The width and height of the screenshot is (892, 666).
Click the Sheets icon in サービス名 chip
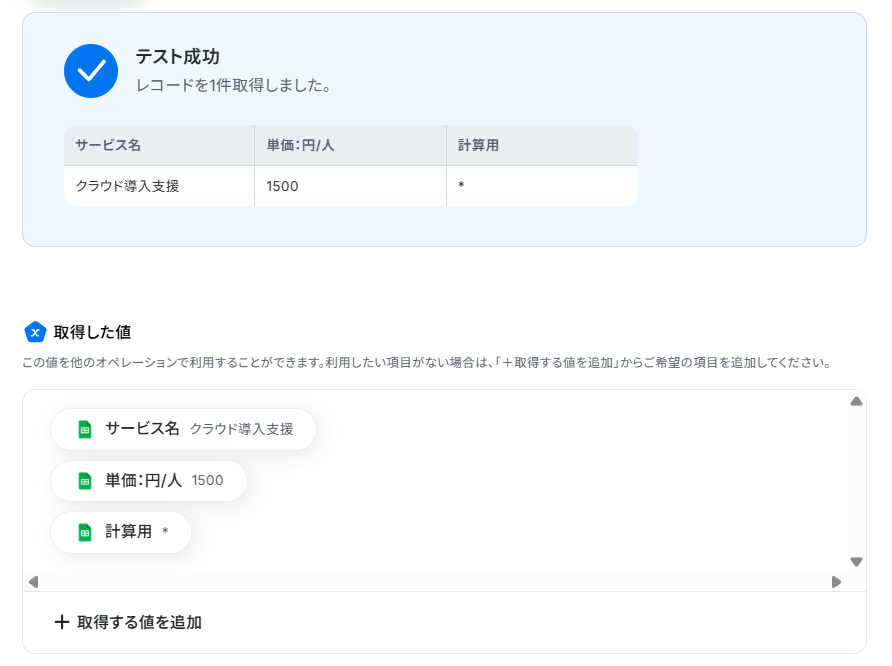[x=85, y=429]
